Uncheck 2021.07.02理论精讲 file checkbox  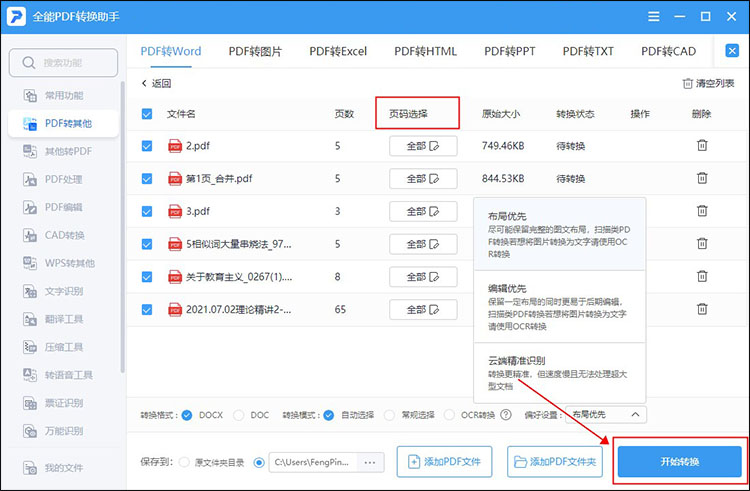[x=147, y=309]
